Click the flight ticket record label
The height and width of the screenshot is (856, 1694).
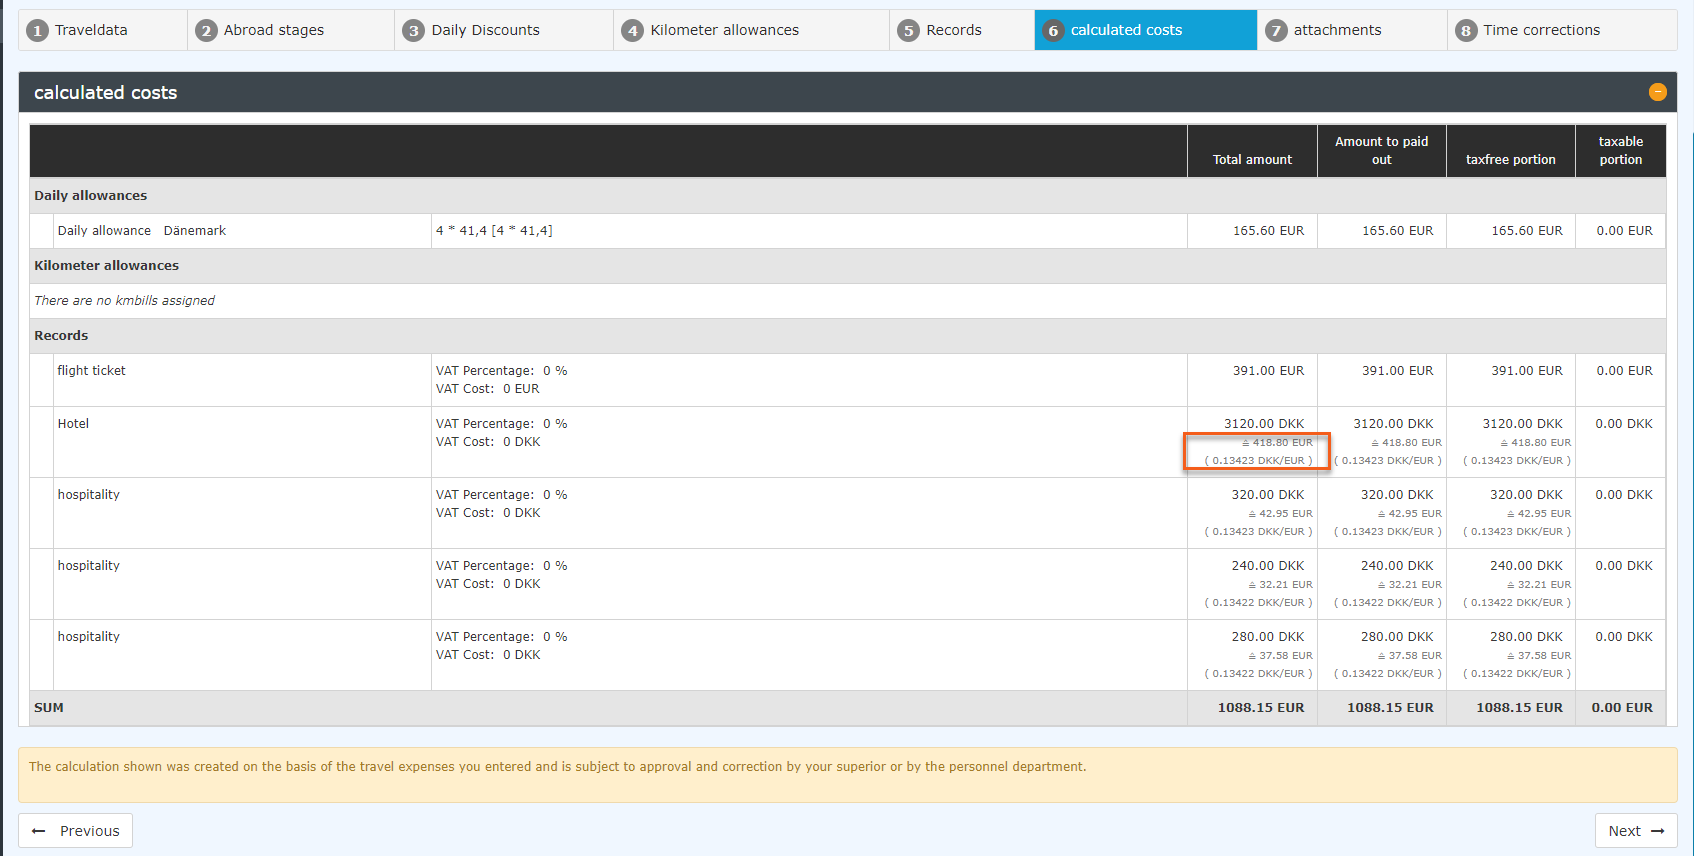click(91, 371)
